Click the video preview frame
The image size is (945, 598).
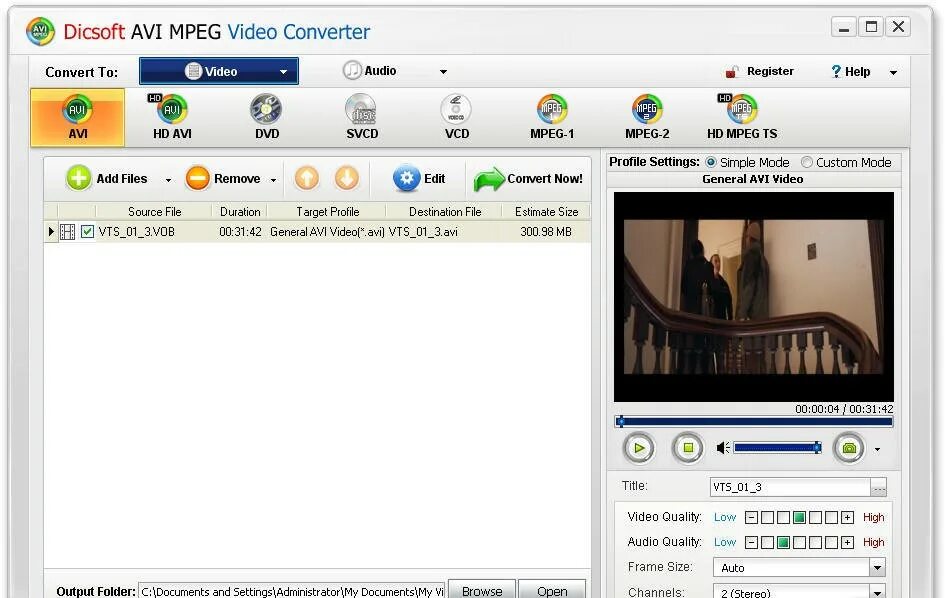[x=753, y=297]
